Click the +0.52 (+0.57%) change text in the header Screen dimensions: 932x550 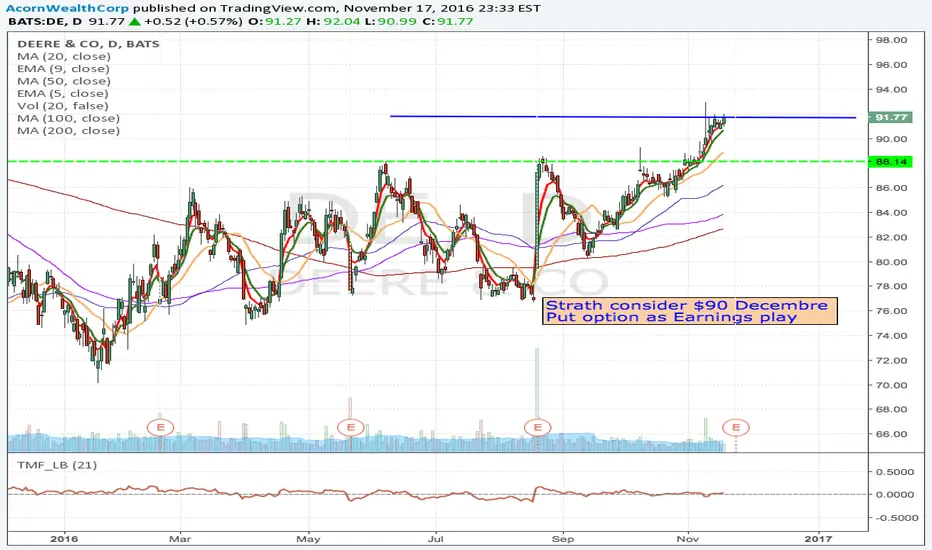tap(193, 21)
